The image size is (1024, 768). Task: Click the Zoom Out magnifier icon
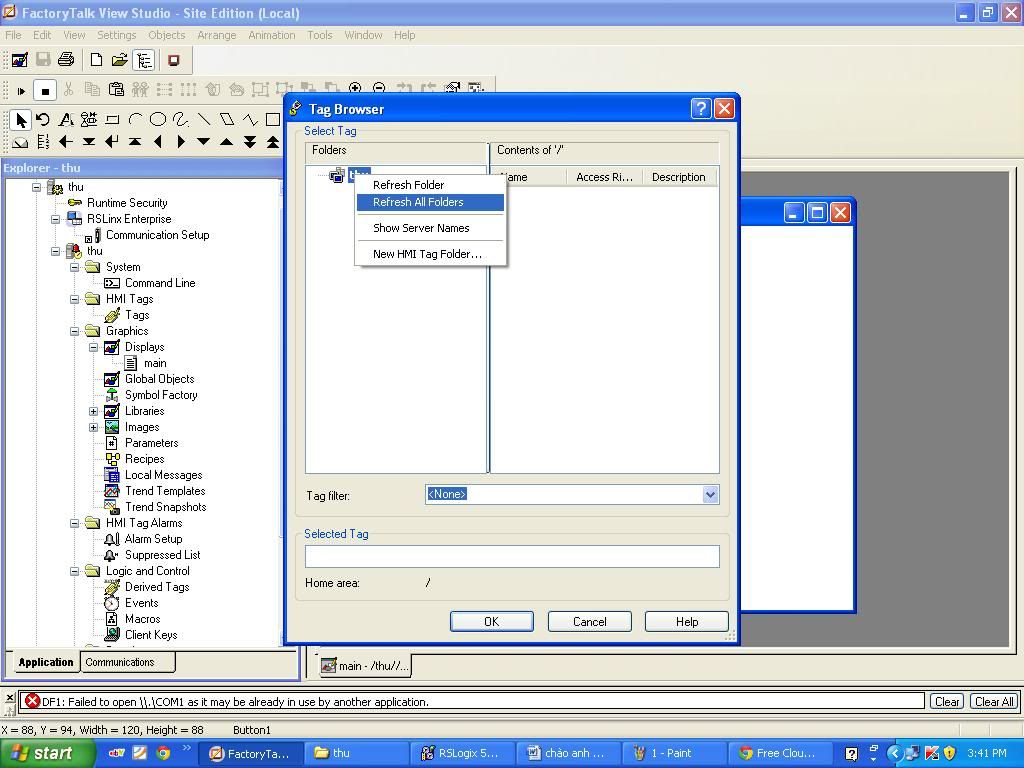tap(379, 88)
